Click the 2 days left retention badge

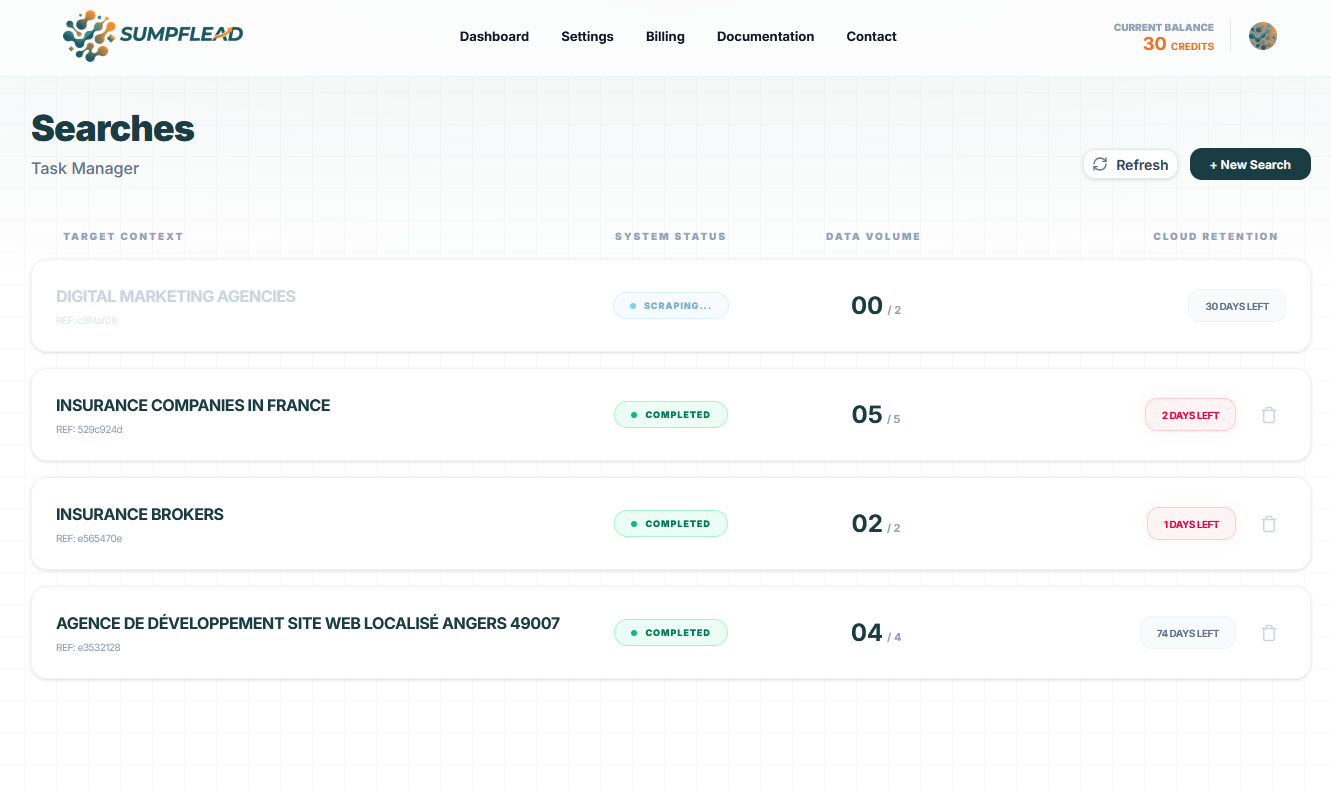point(1190,415)
